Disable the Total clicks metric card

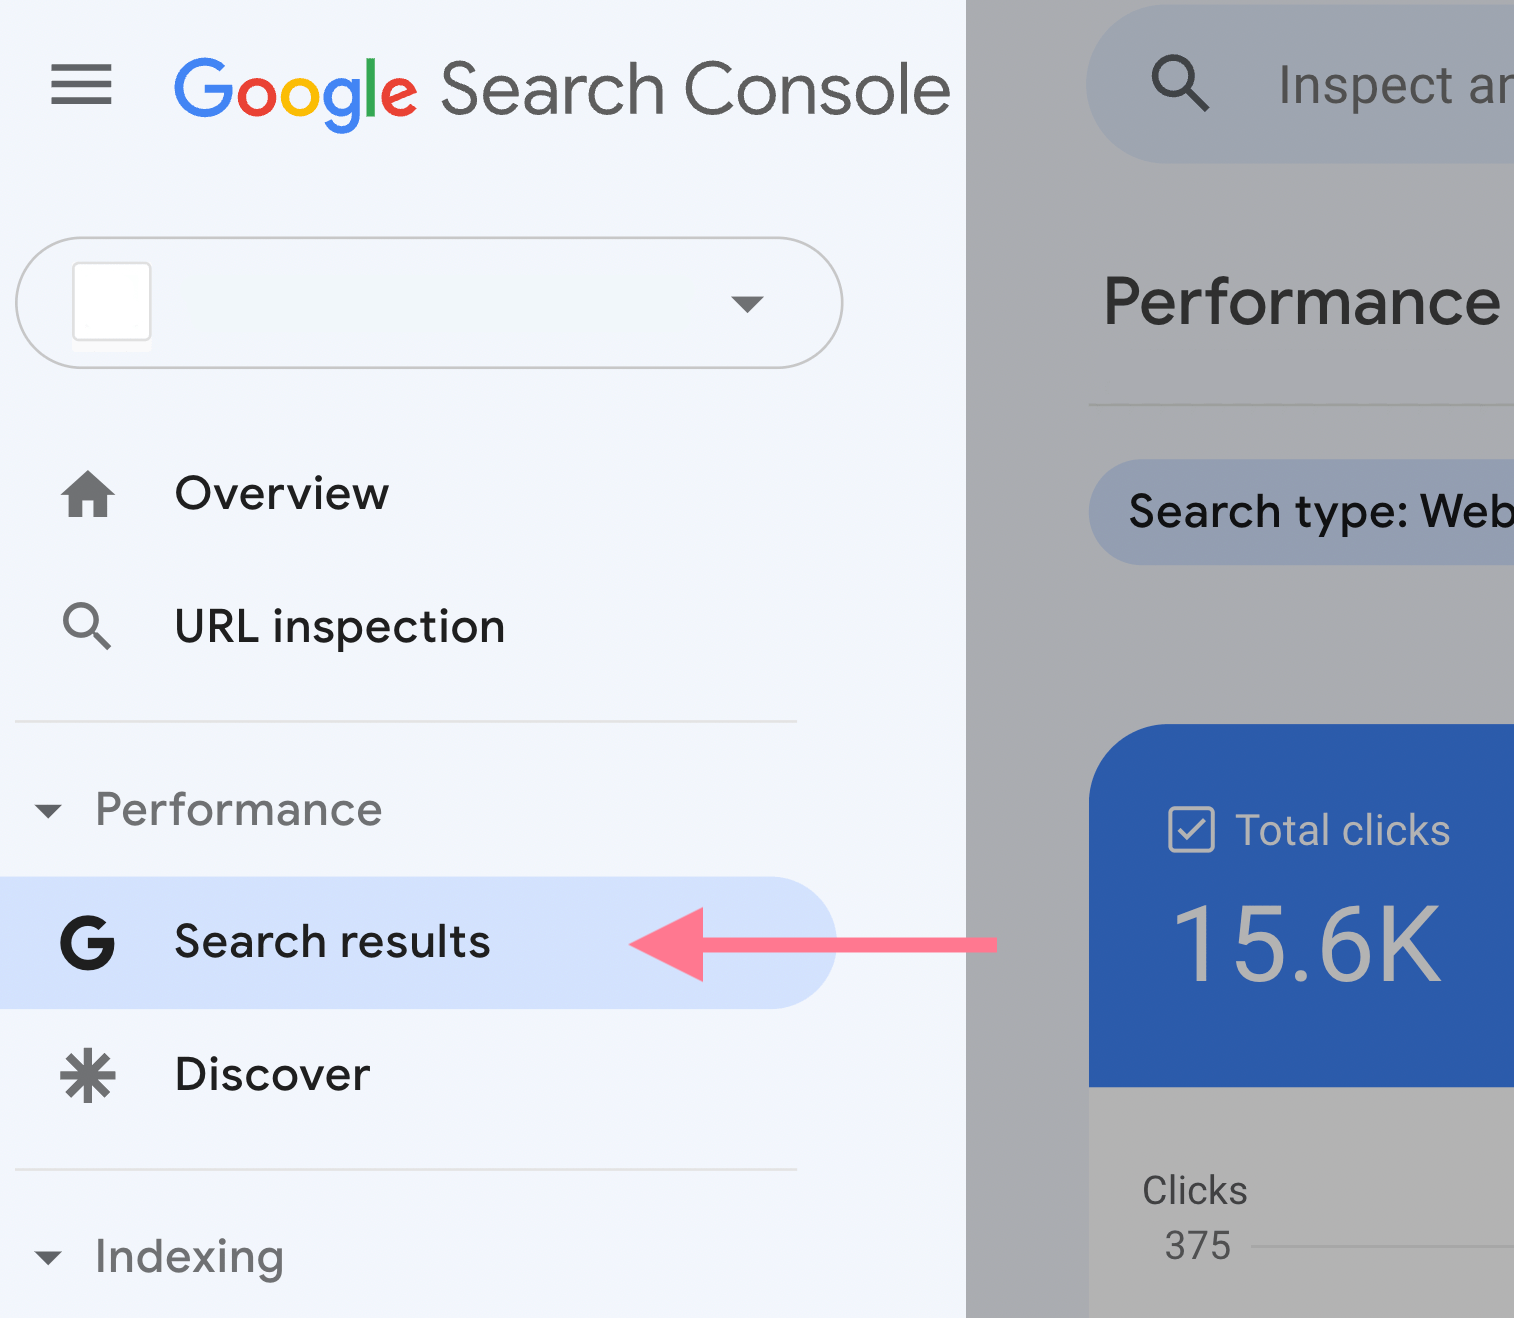pos(1190,829)
